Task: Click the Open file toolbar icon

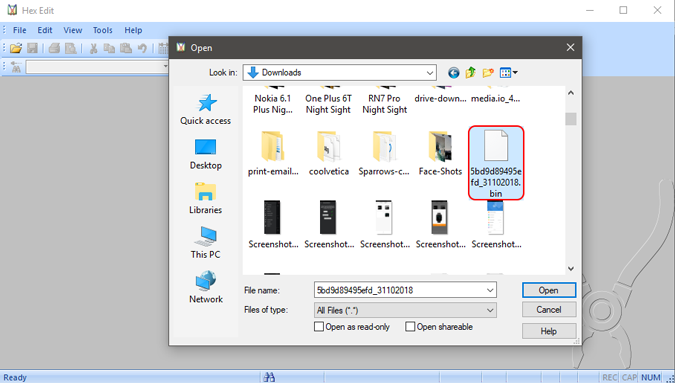Action: [16, 48]
